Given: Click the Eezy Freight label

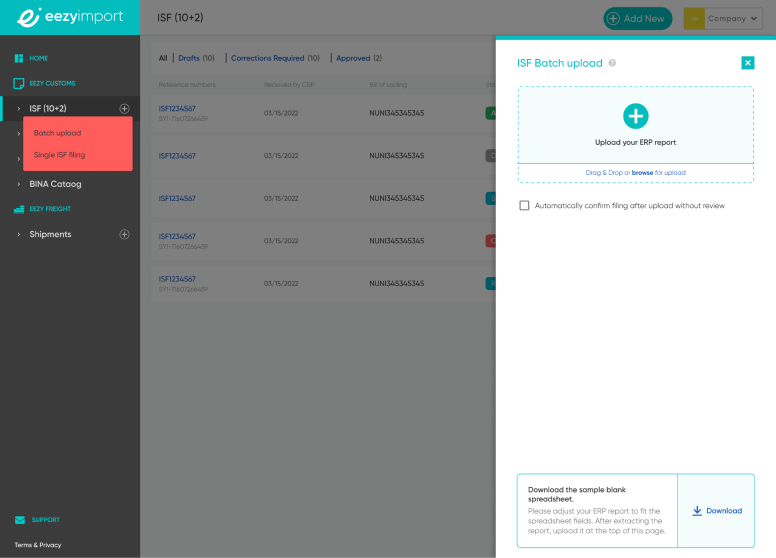Looking at the screenshot, I should [x=50, y=209].
